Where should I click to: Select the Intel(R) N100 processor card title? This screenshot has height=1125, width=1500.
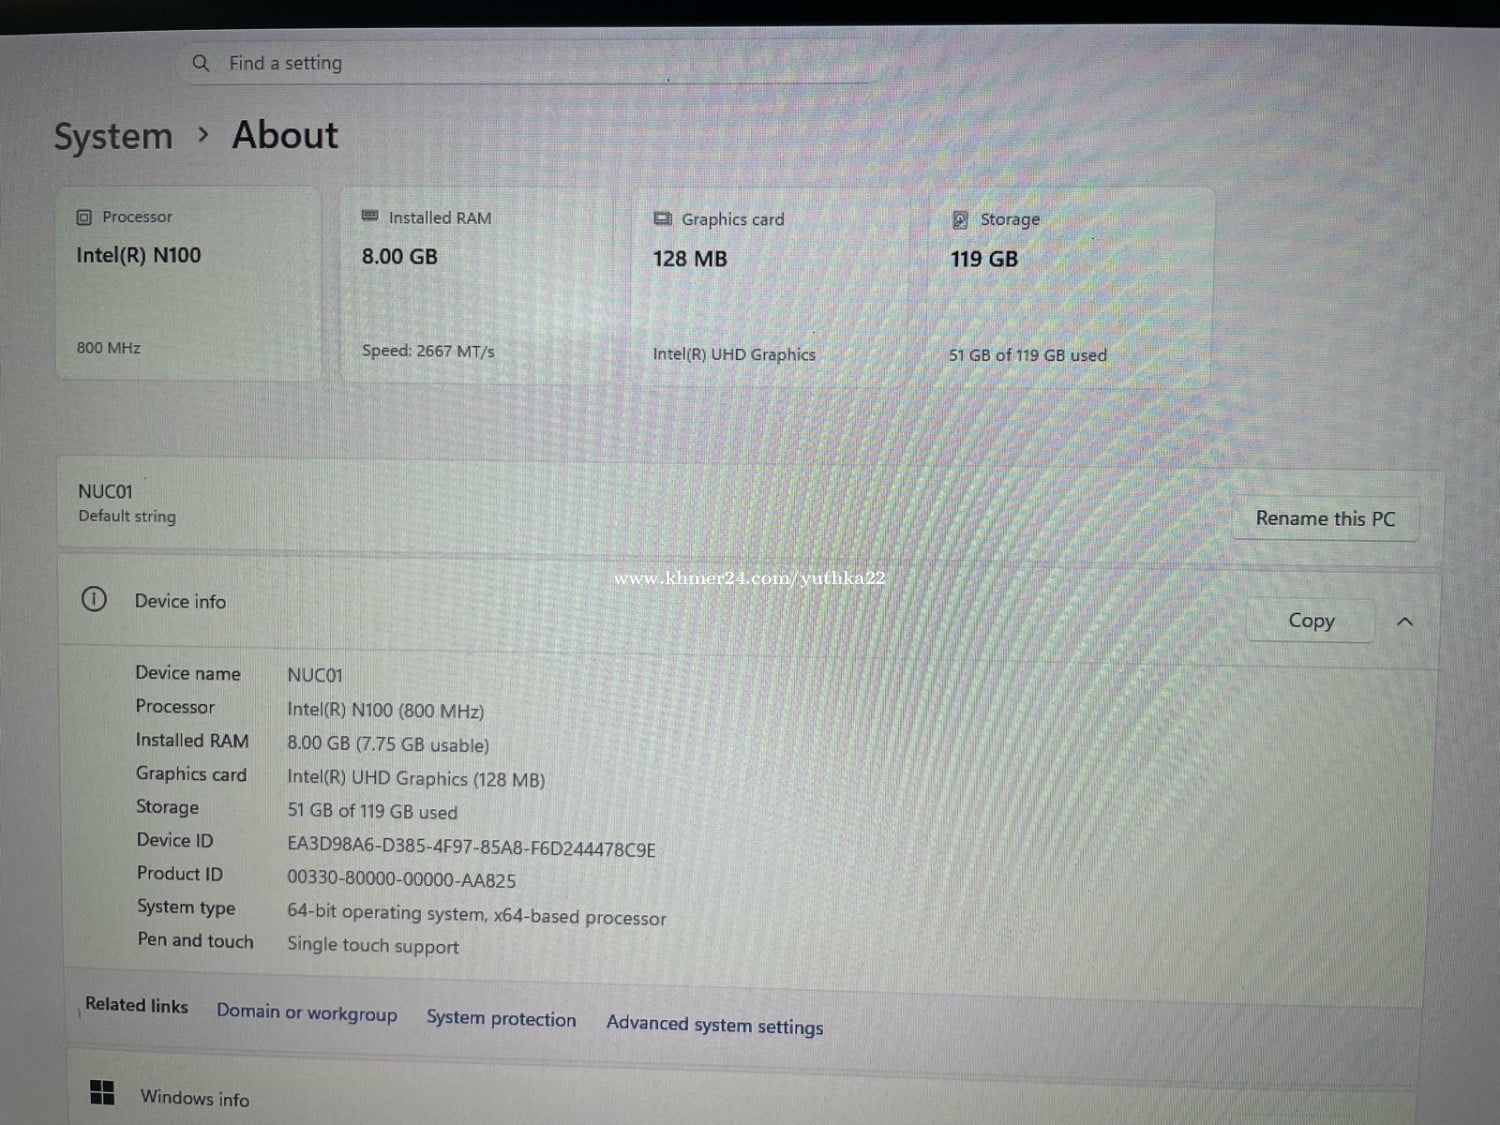tap(139, 255)
